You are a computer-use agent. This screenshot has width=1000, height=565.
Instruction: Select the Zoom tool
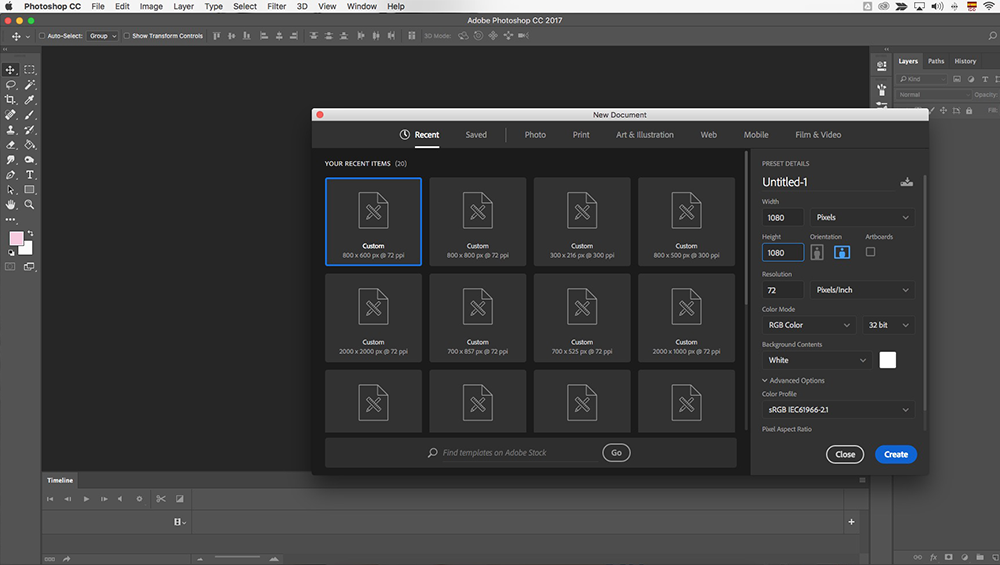tap(29, 205)
